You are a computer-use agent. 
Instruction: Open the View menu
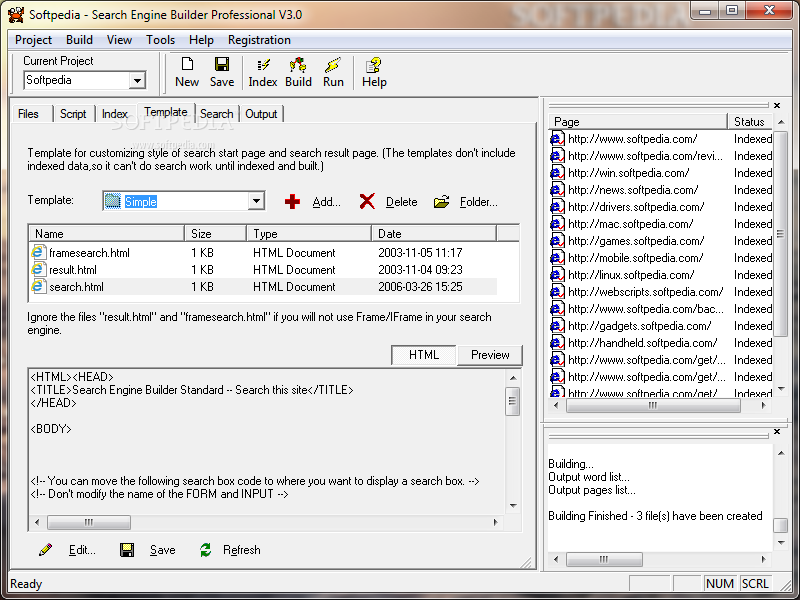tap(119, 40)
